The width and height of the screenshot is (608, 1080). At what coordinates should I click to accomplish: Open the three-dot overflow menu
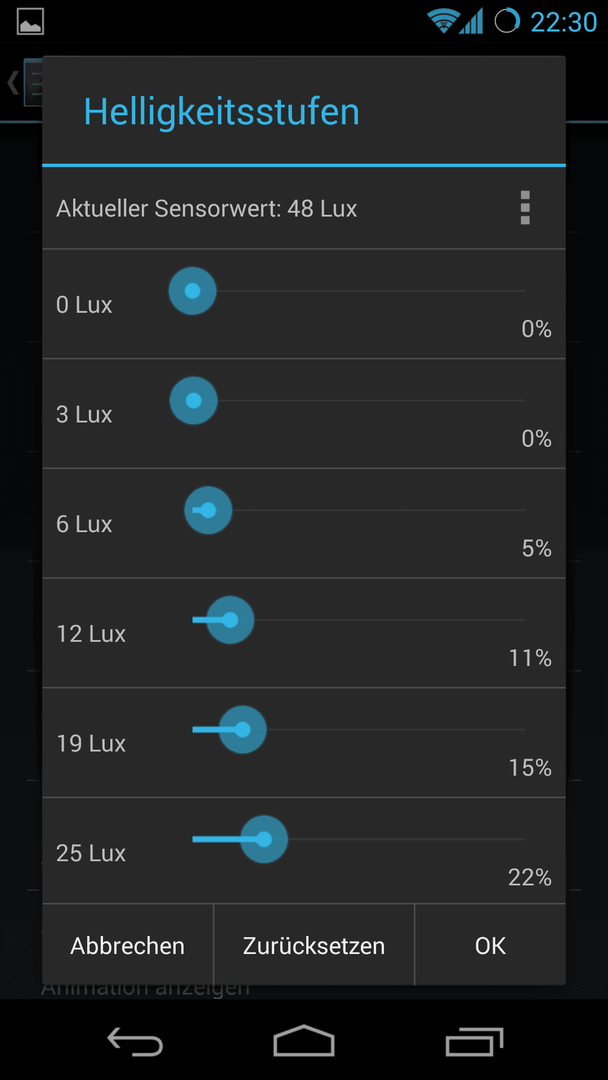tap(525, 207)
